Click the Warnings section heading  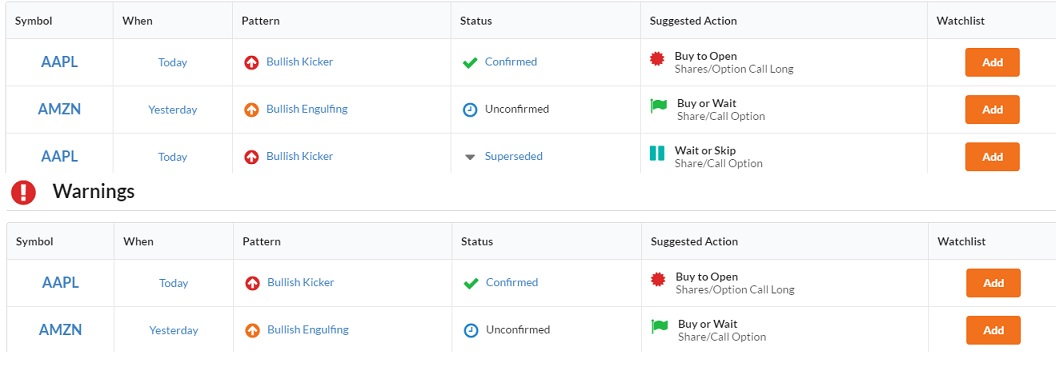pyautogui.click(x=94, y=191)
